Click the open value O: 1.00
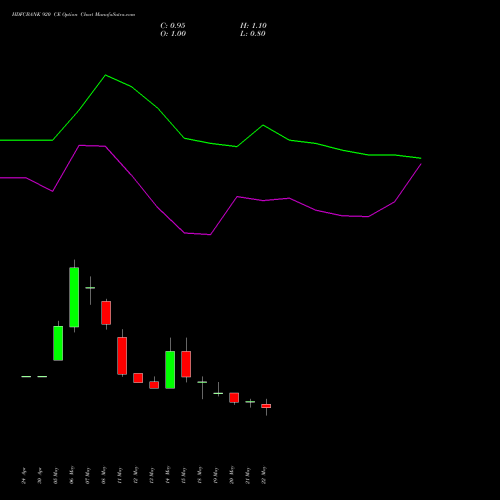This screenshot has height=500, width=500. pos(173,34)
